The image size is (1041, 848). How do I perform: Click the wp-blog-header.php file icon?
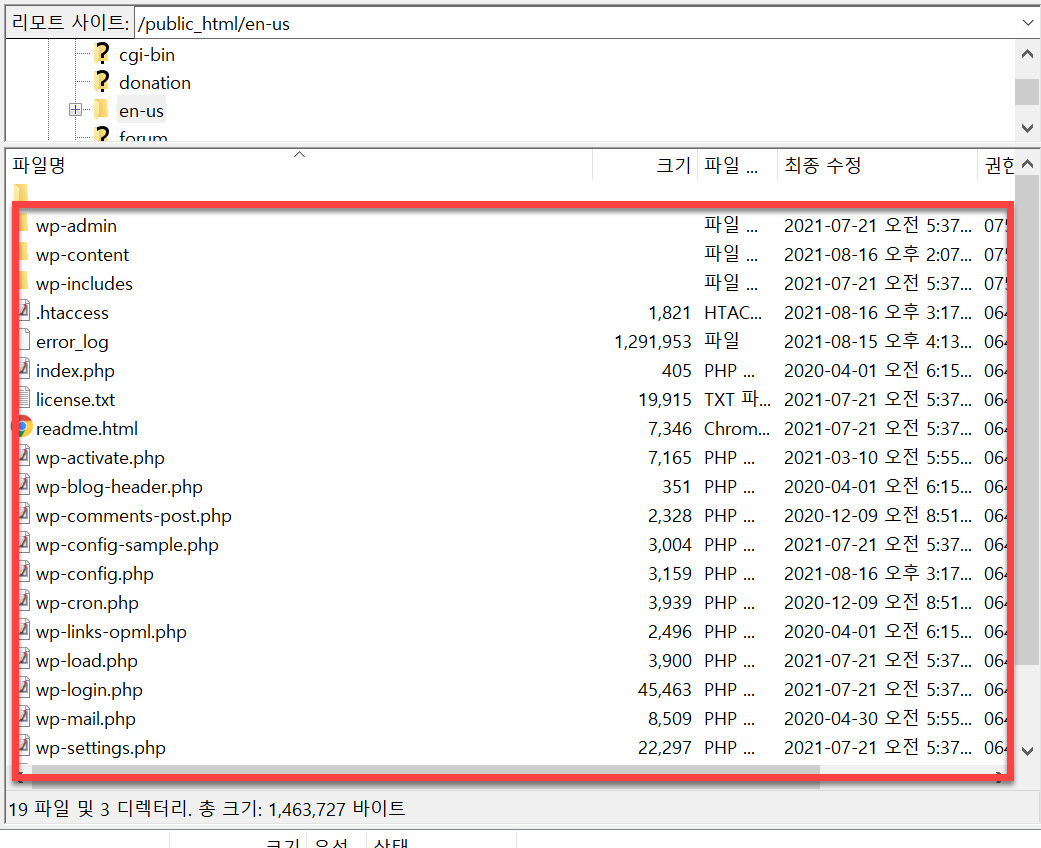pos(24,485)
